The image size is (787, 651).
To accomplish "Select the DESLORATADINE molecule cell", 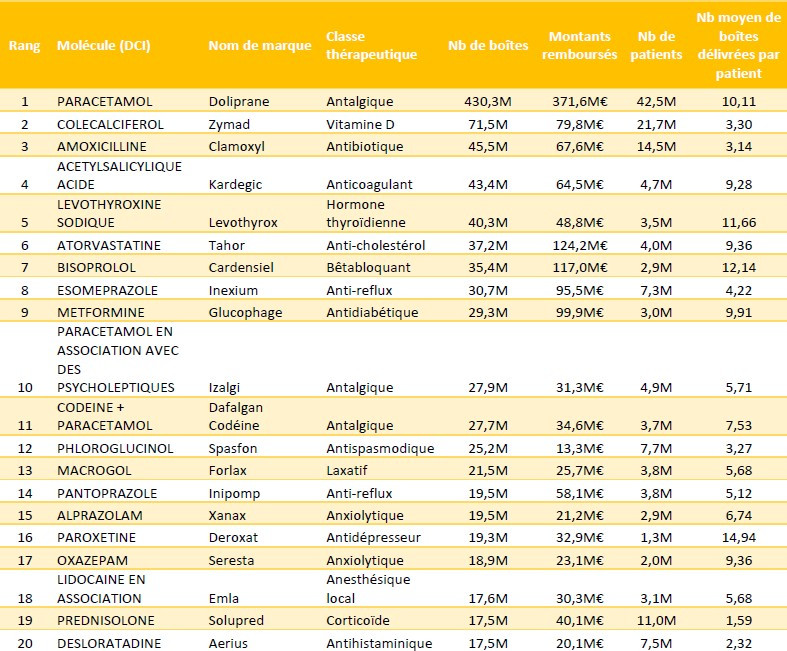I will pos(108,642).
